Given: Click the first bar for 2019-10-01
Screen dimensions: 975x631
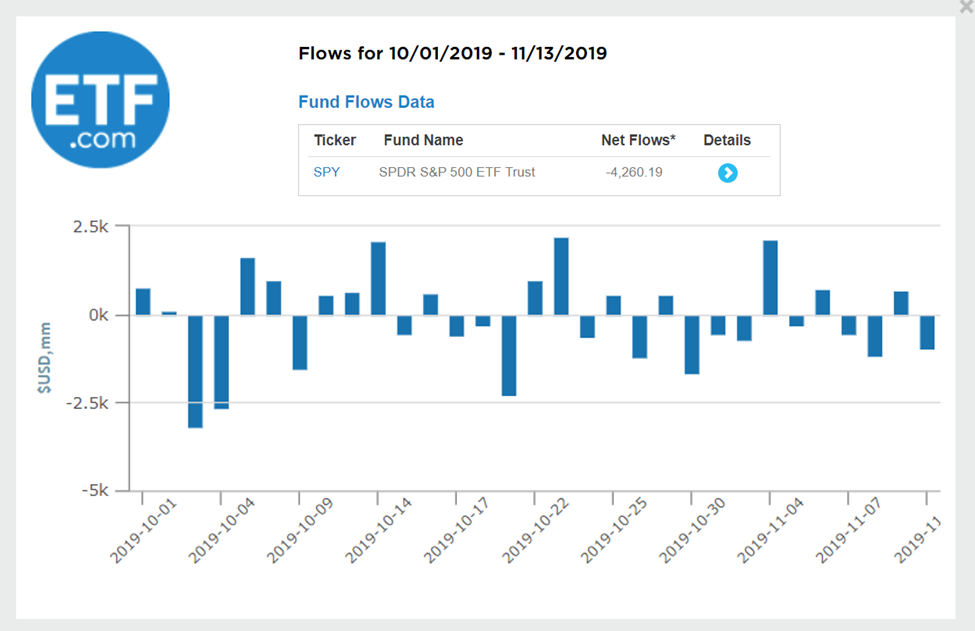Looking at the screenshot, I should pos(143,301).
